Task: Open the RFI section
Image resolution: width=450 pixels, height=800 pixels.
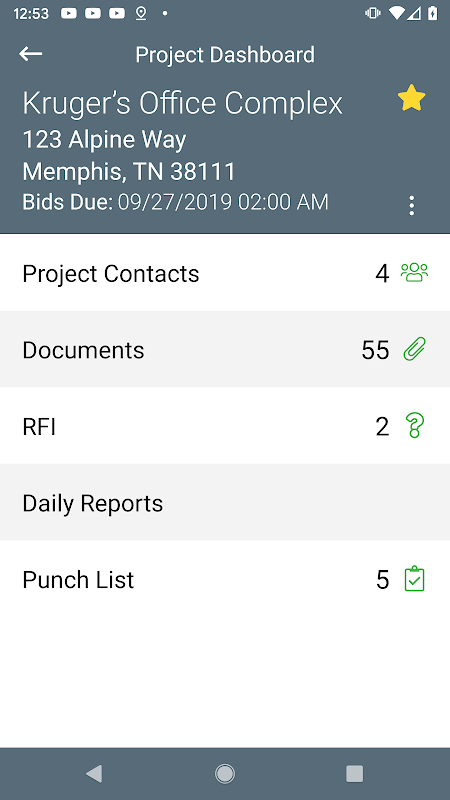Action: [225, 426]
